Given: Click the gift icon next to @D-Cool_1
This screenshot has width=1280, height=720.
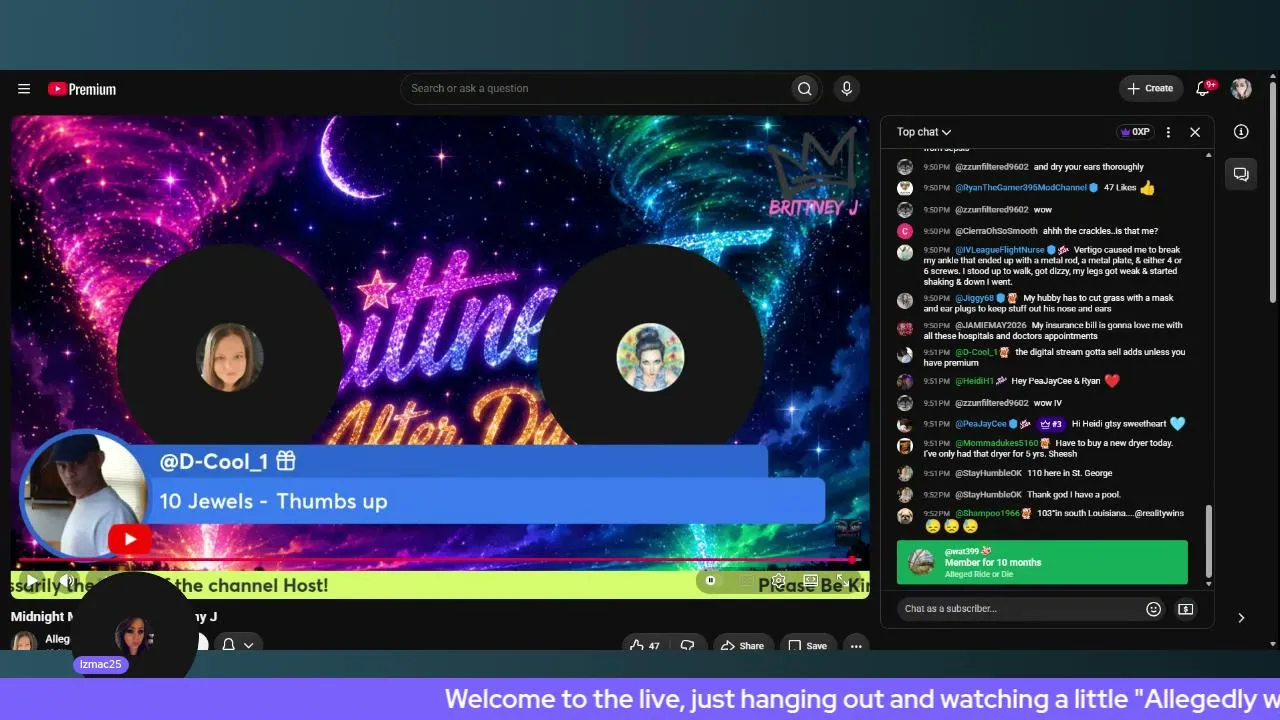Looking at the screenshot, I should point(286,461).
